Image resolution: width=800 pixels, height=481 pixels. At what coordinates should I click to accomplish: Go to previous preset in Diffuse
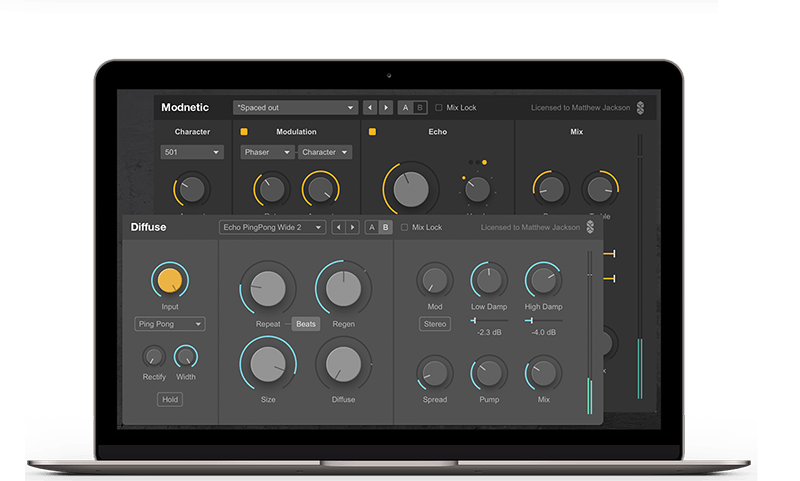coord(338,227)
